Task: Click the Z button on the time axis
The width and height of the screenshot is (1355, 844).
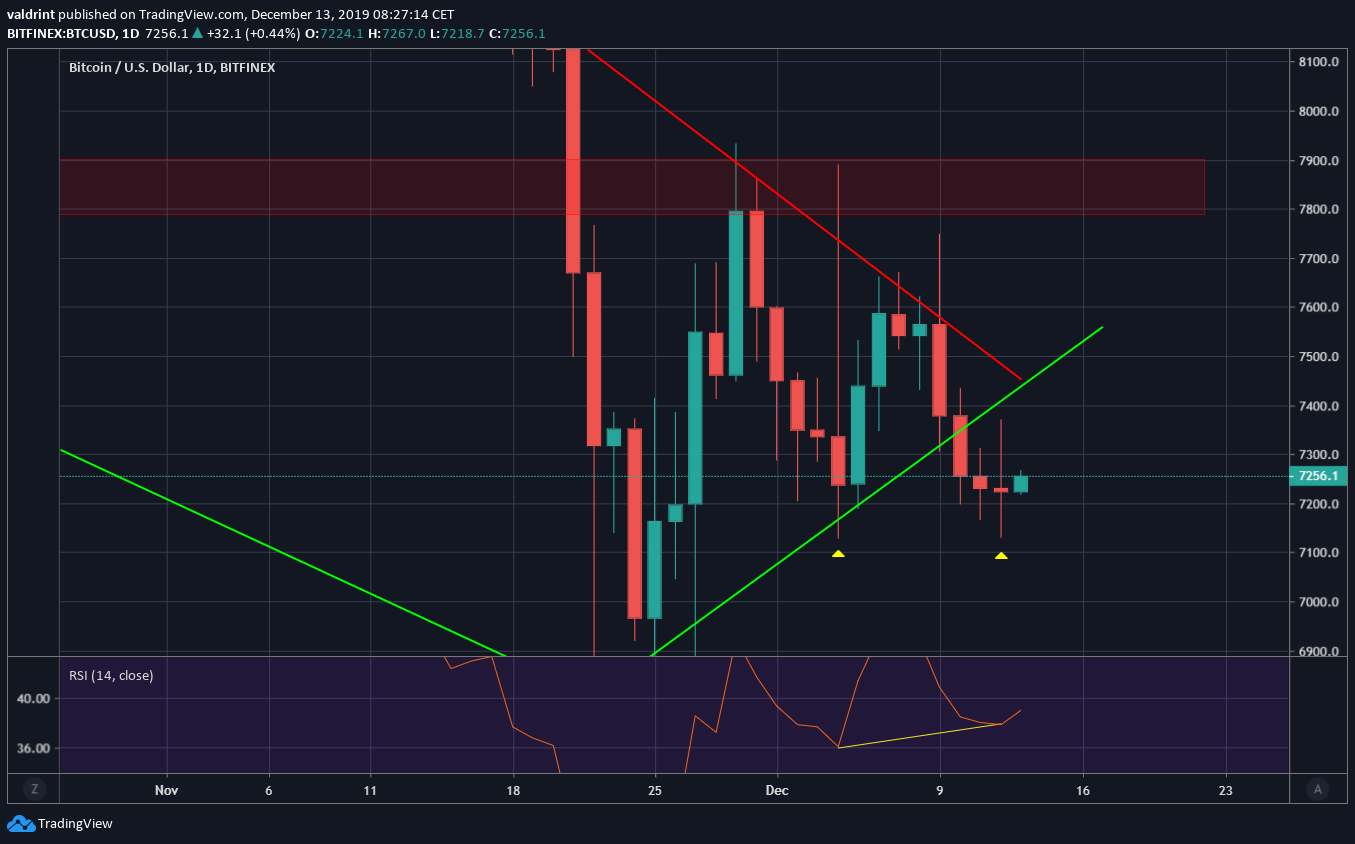Action: (34, 789)
